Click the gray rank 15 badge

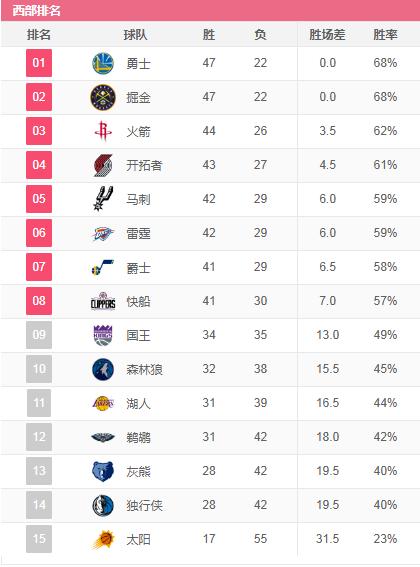(x=39, y=539)
